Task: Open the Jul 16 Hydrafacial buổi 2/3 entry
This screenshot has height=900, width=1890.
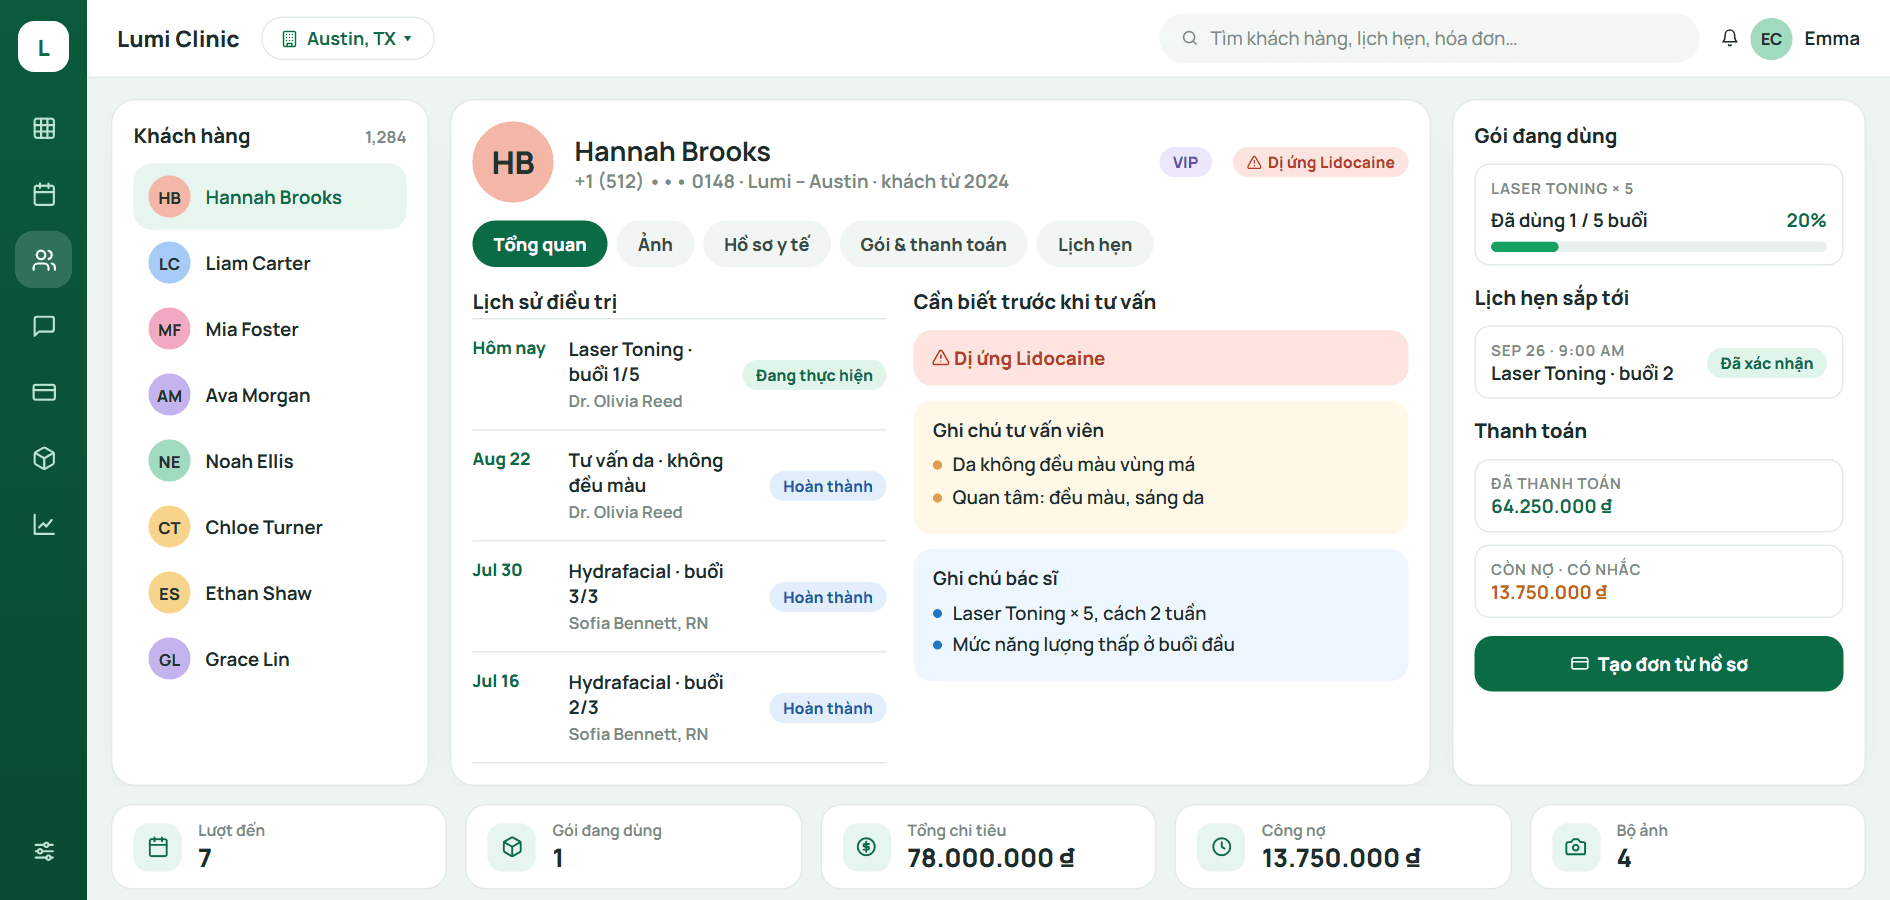Action: [x=679, y=708]
